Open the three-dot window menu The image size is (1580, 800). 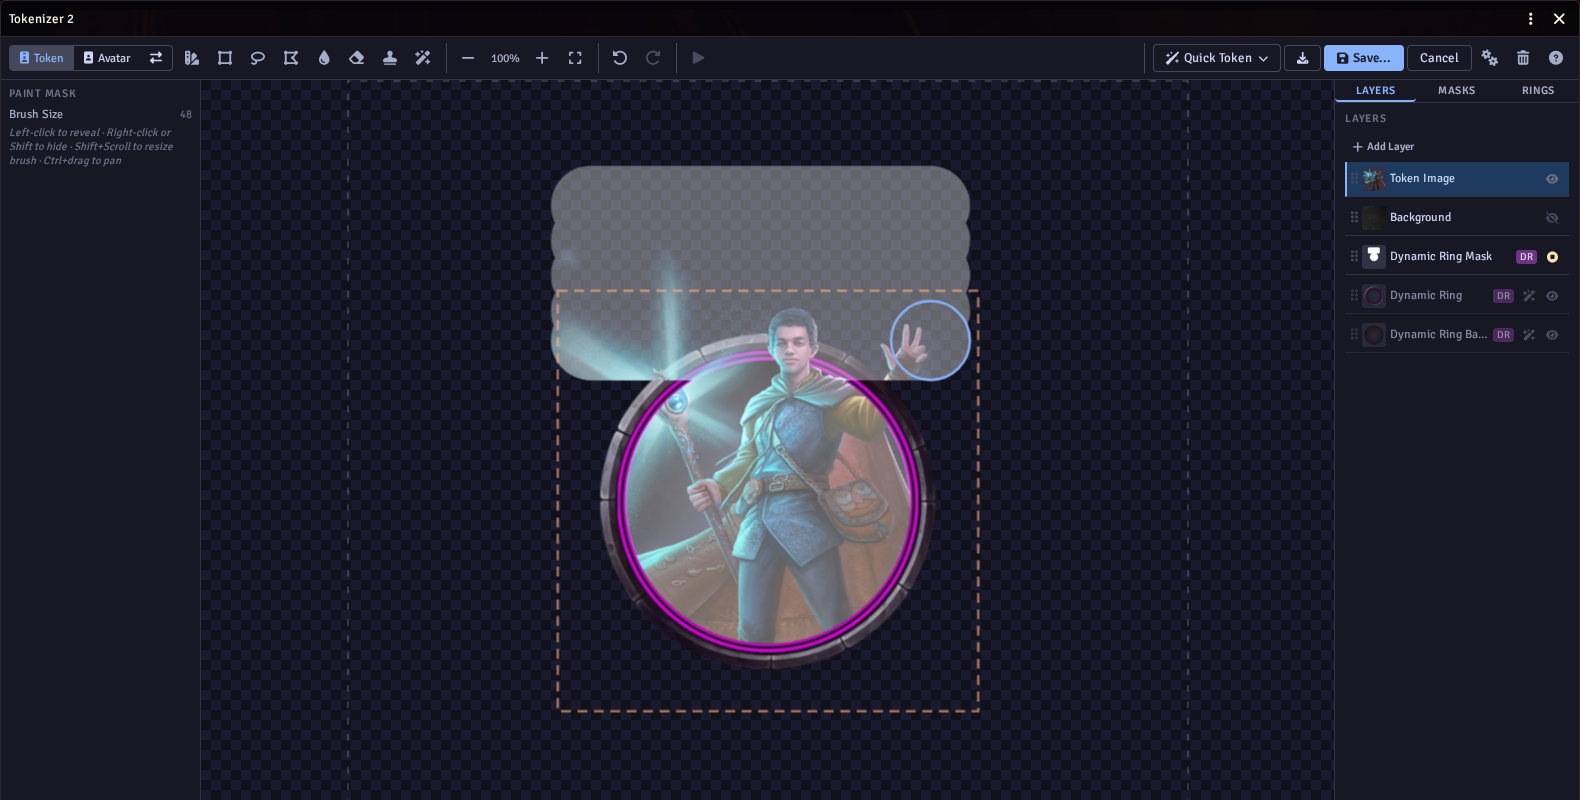(x=1530, y=19)
